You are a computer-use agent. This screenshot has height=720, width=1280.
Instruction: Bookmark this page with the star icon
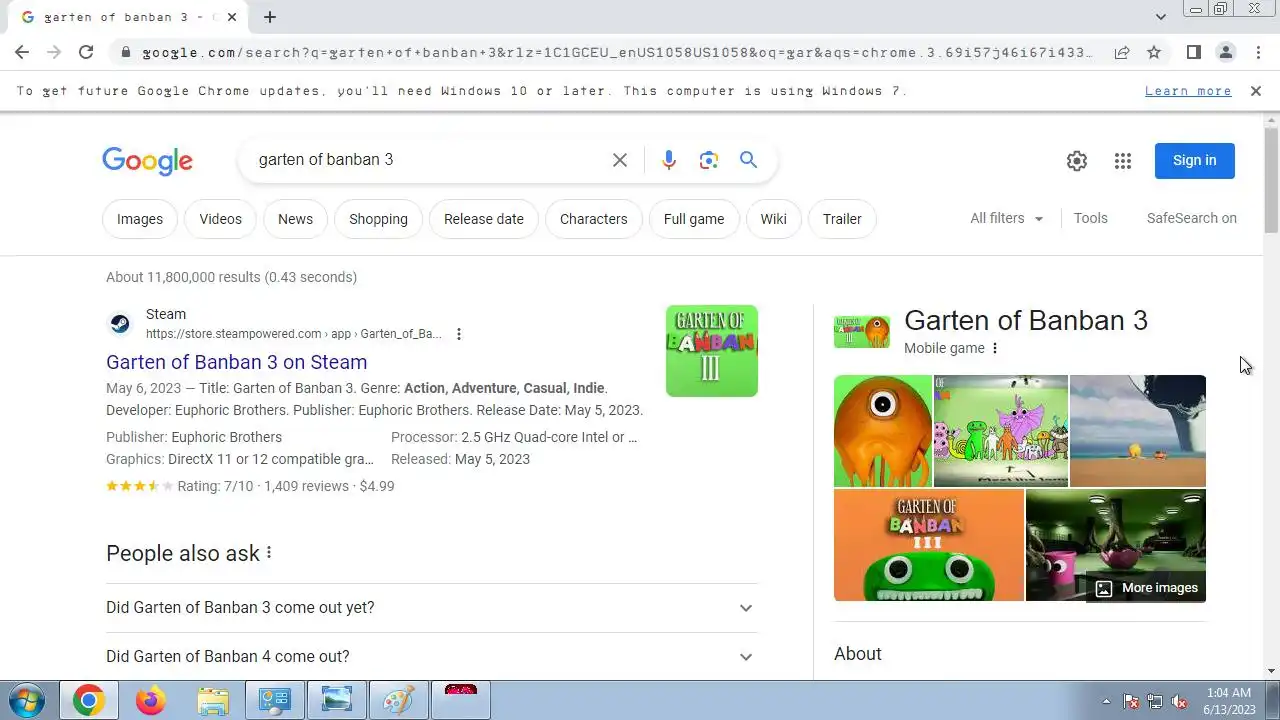point(1154,52)
